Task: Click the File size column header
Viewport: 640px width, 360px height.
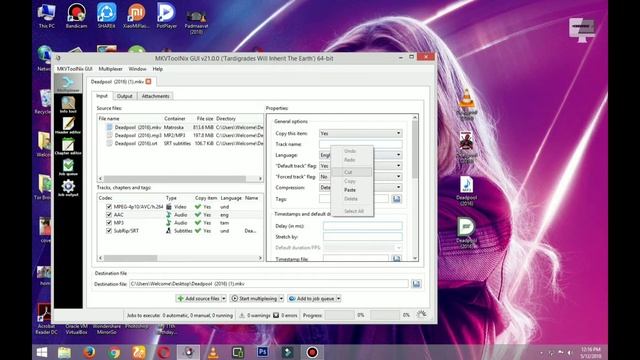Action: 204,118
